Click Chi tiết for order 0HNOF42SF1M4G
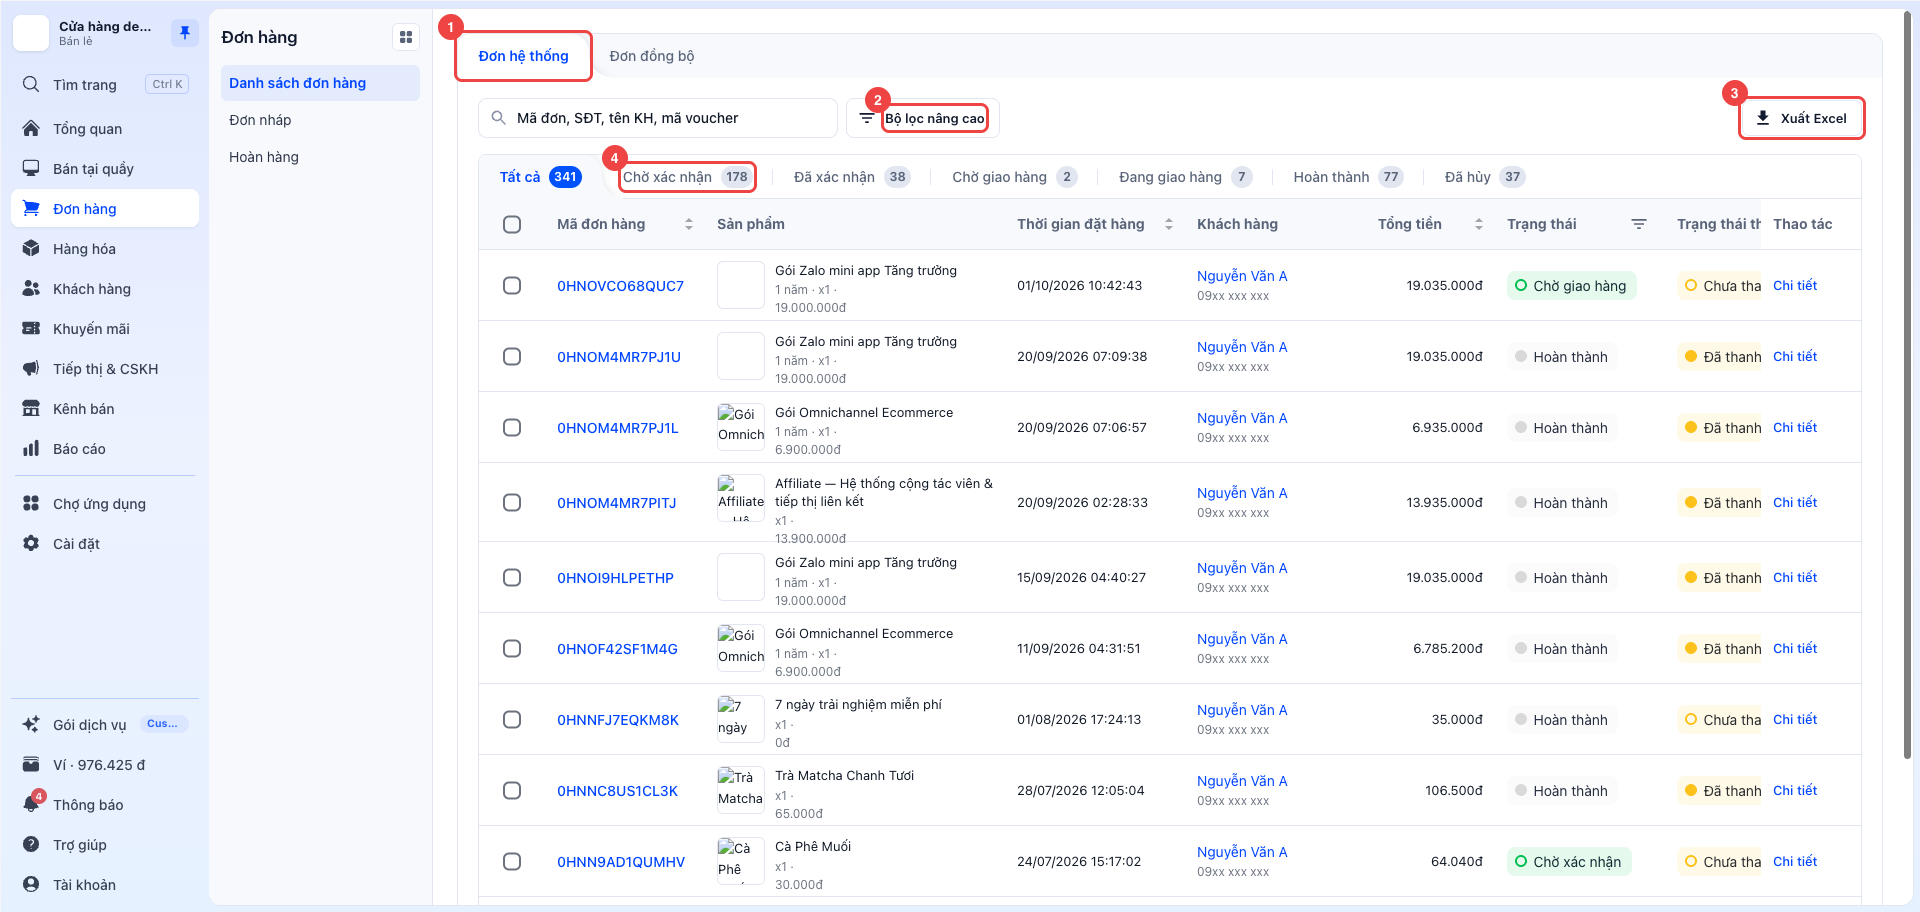Image resolution: width=1920 pixels, height=912 pixels. pos(1795,649)
